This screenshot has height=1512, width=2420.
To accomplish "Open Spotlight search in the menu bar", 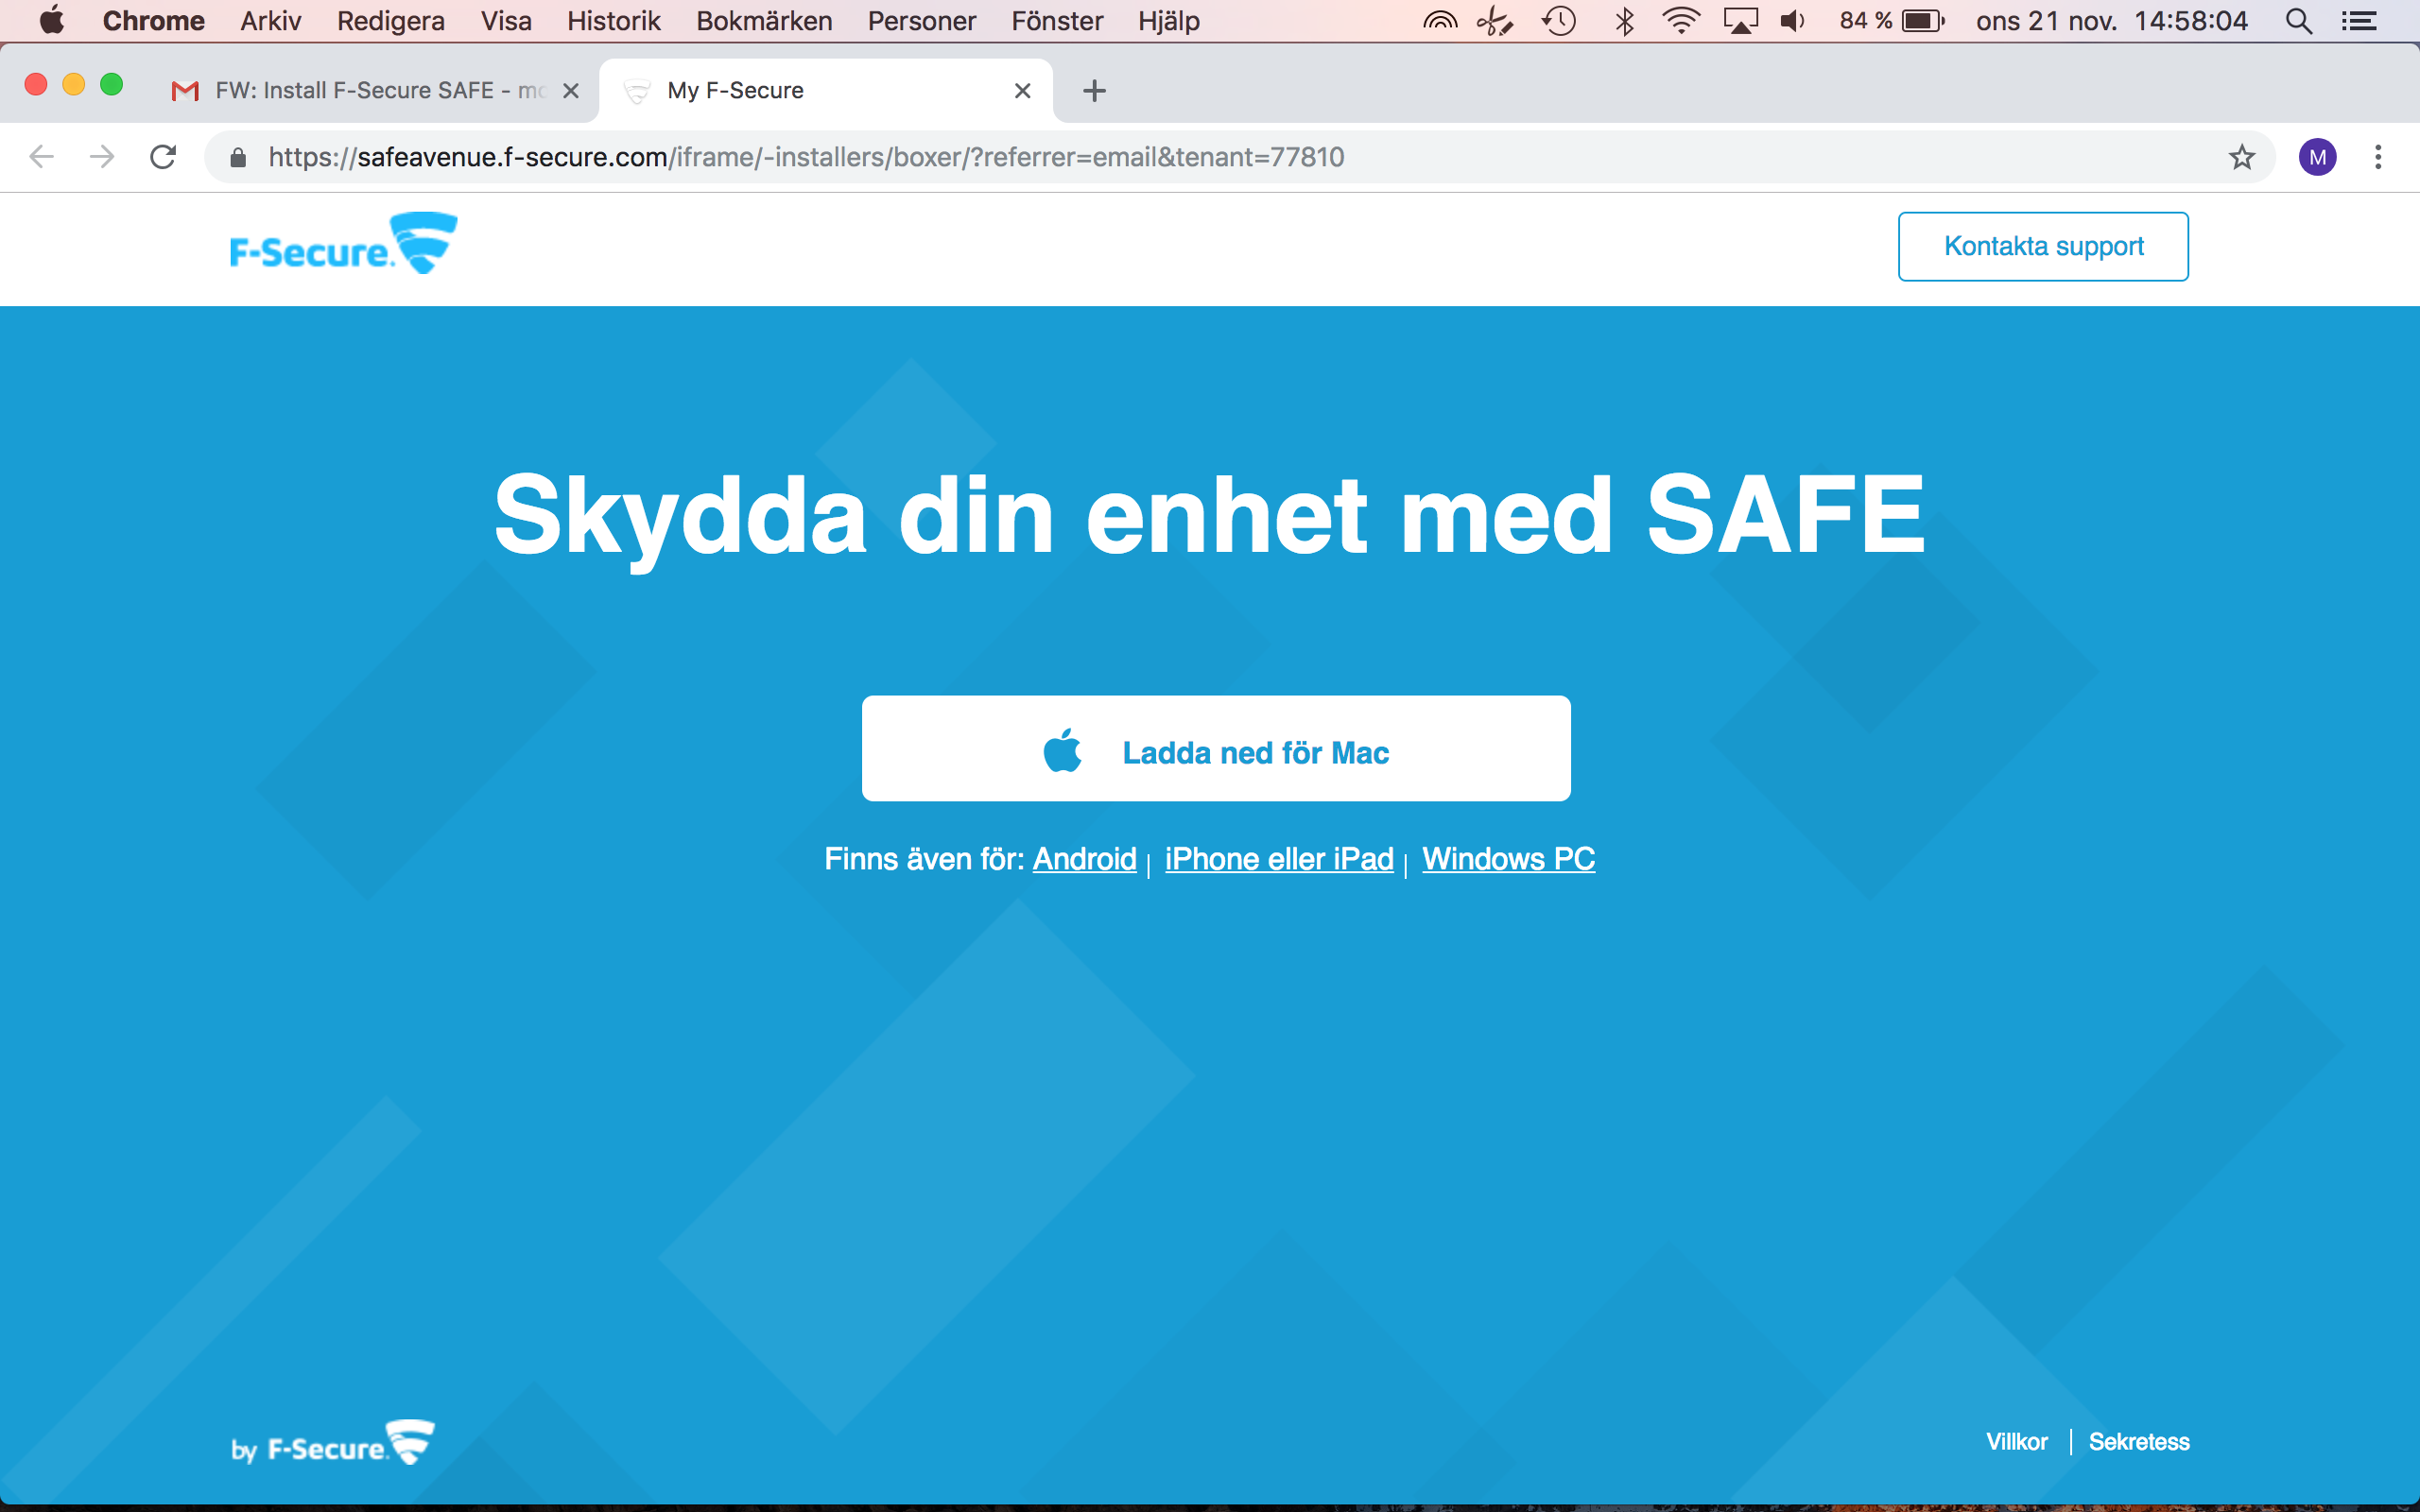I will coord(2298,21).
